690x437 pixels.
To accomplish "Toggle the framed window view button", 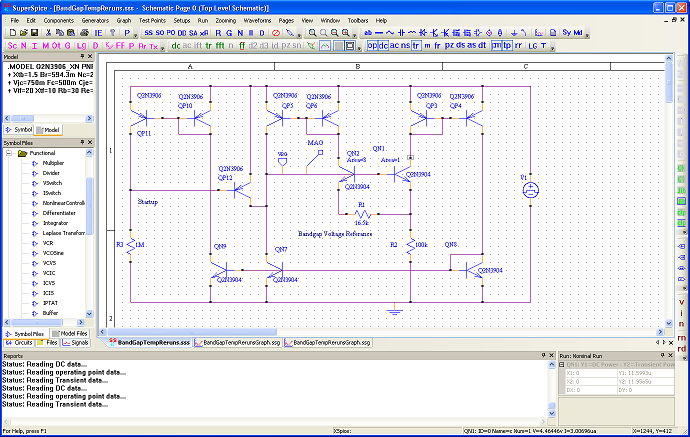I will click(350, 46).
